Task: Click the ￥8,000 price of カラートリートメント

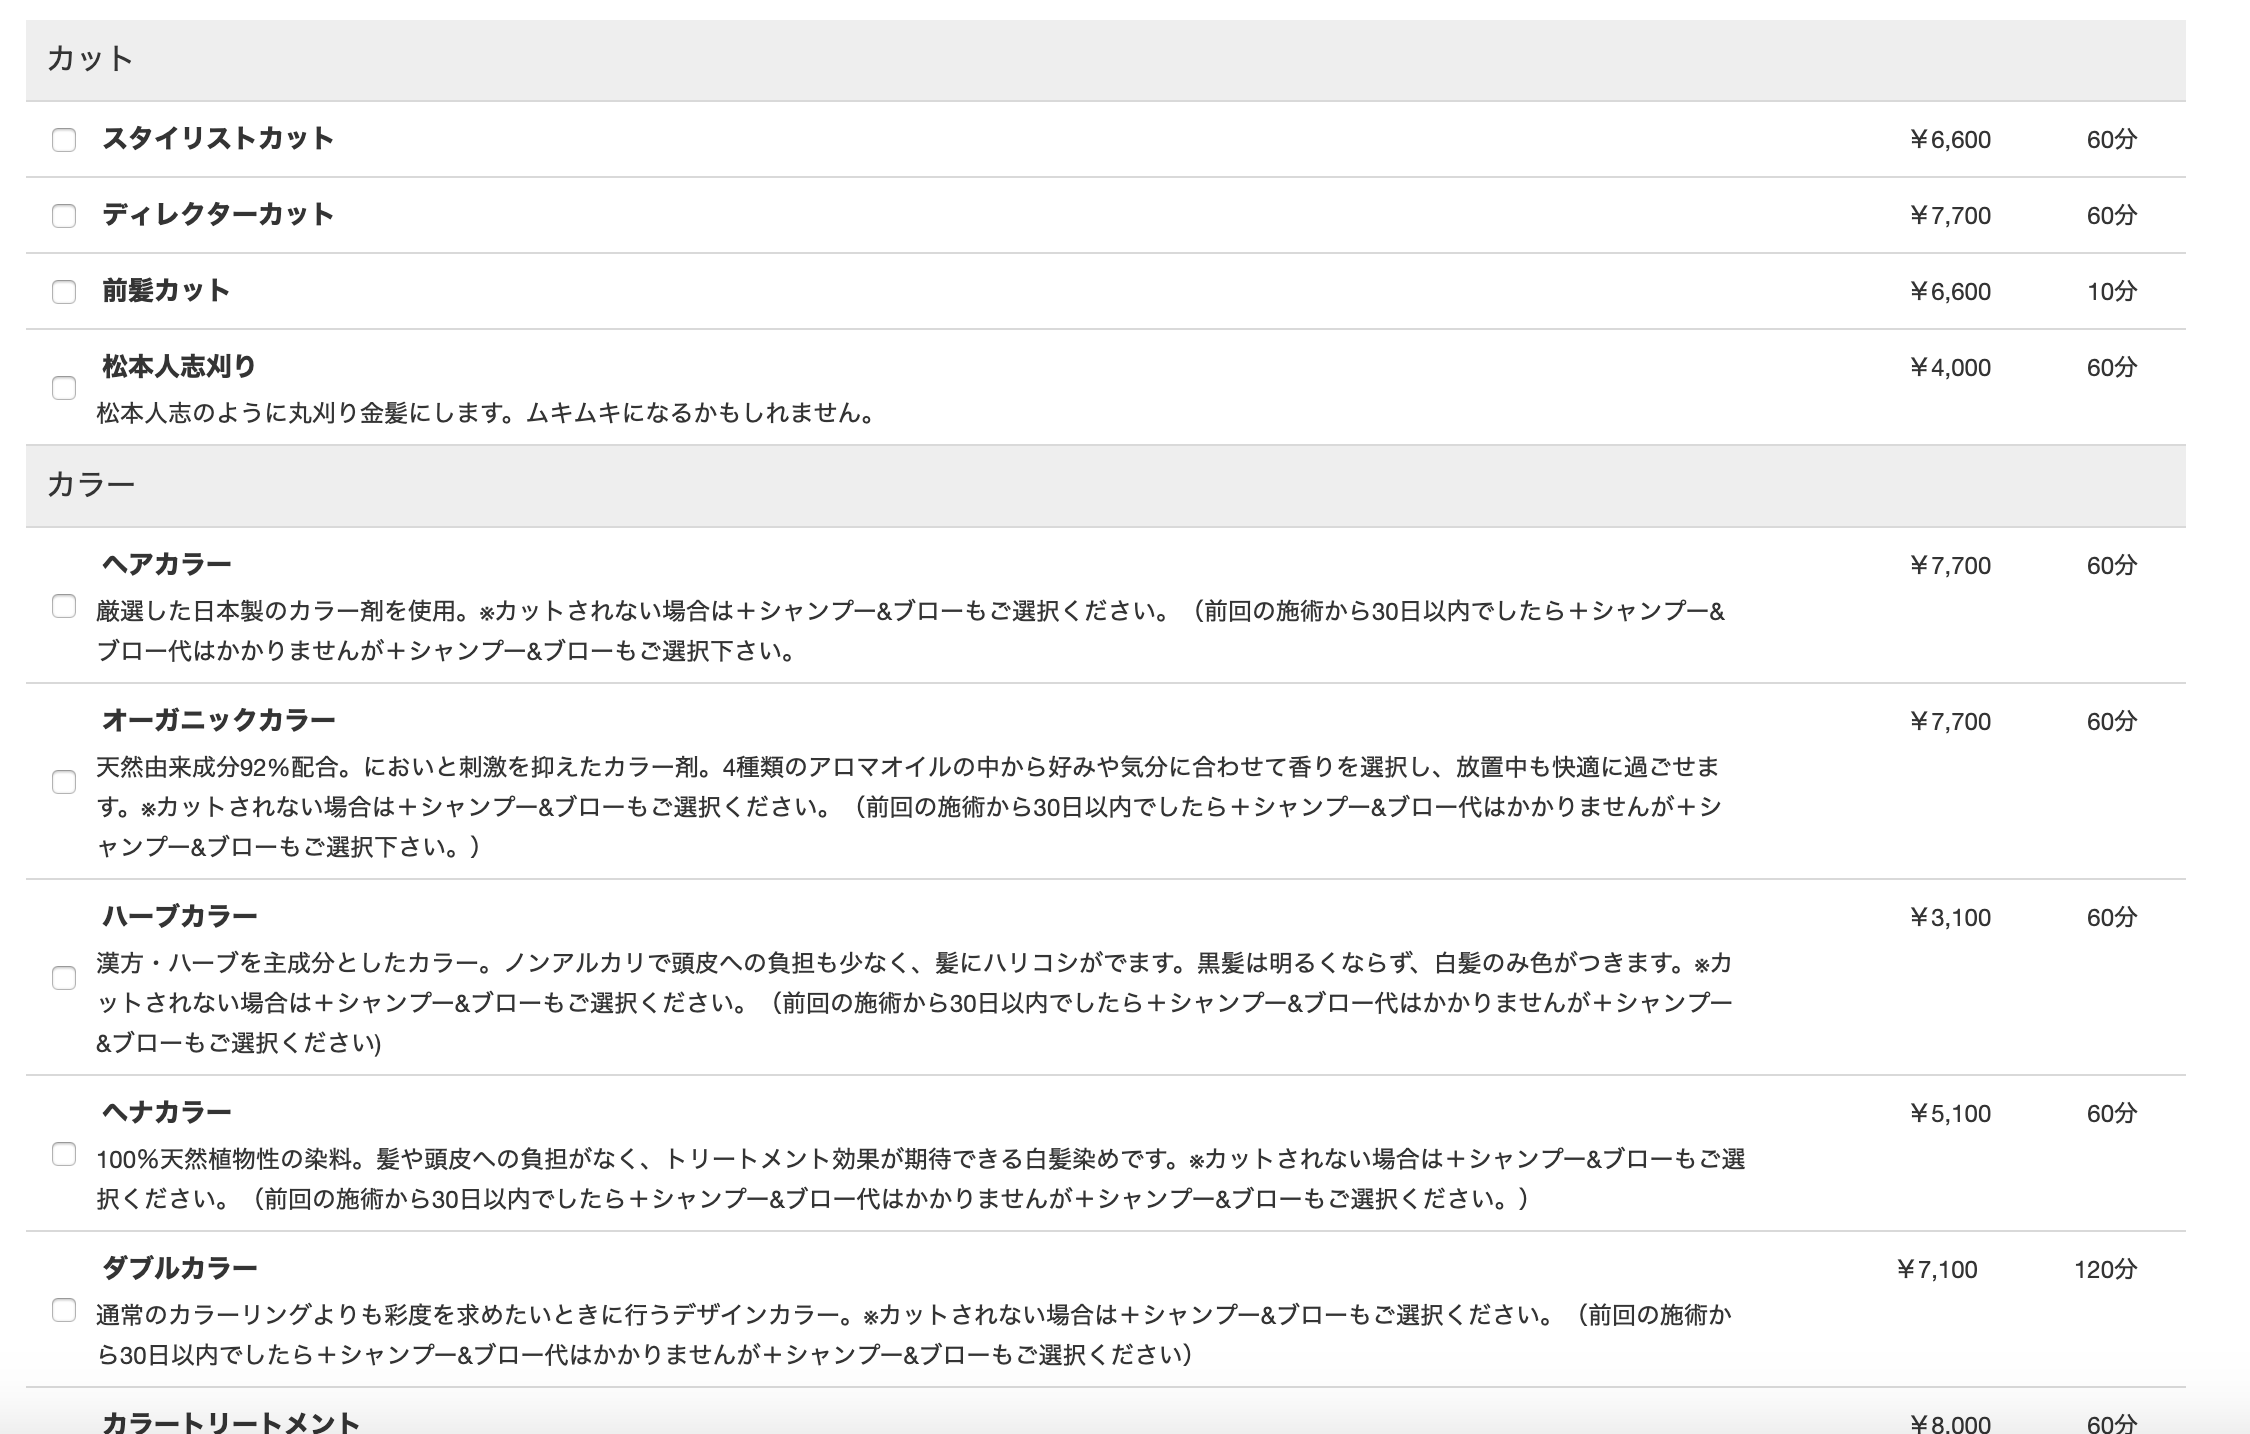Action: tap(1950, 1423)
